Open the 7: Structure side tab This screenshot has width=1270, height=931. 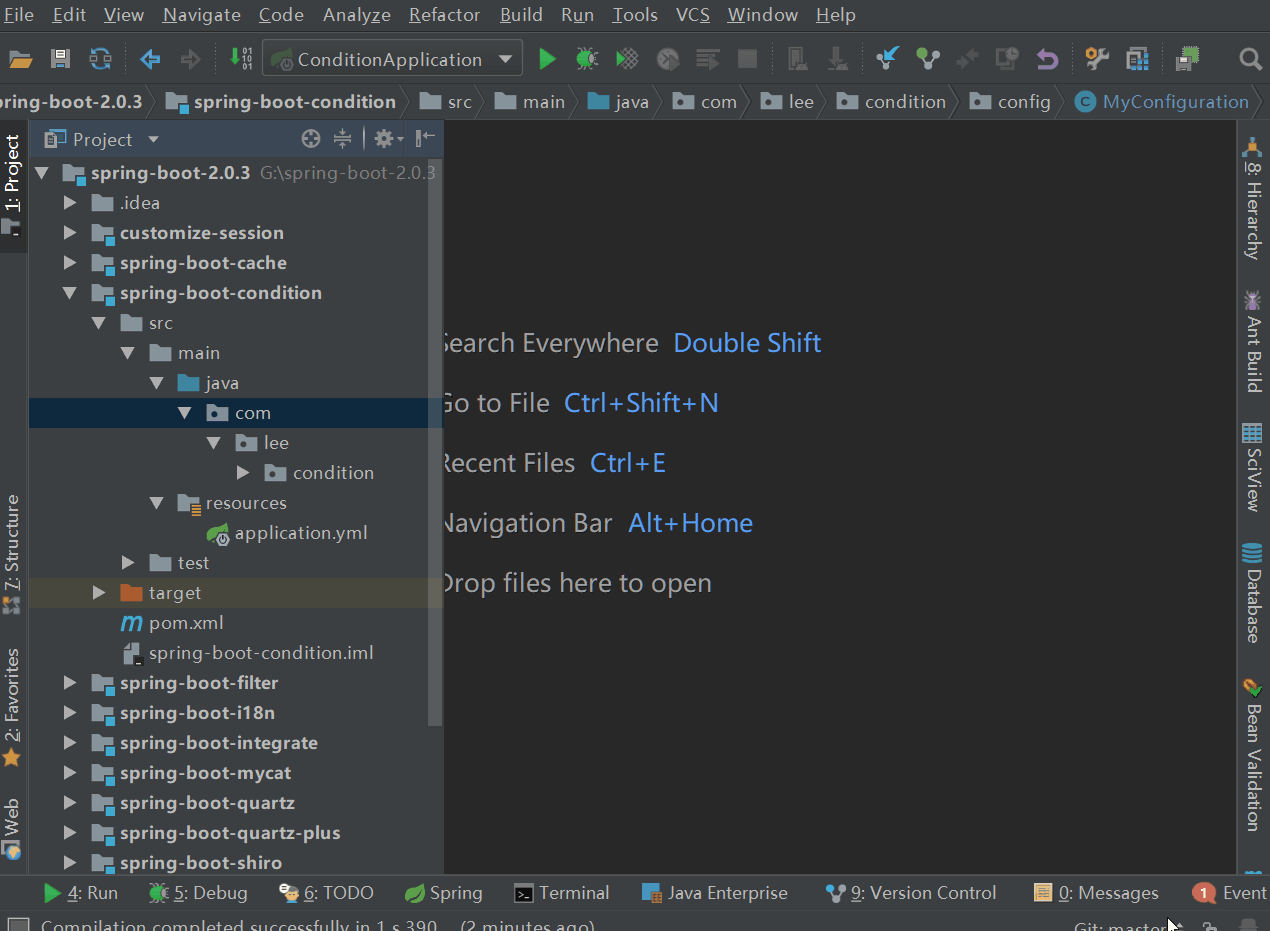(x=12, y=555)
